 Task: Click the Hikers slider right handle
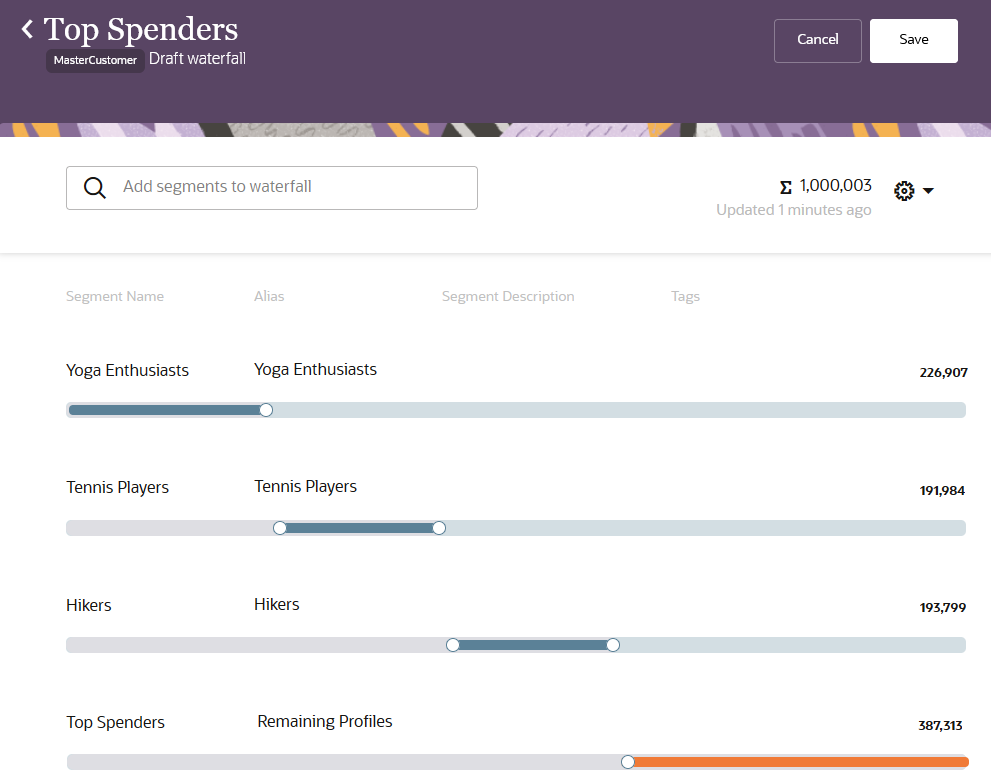point(613,645)
